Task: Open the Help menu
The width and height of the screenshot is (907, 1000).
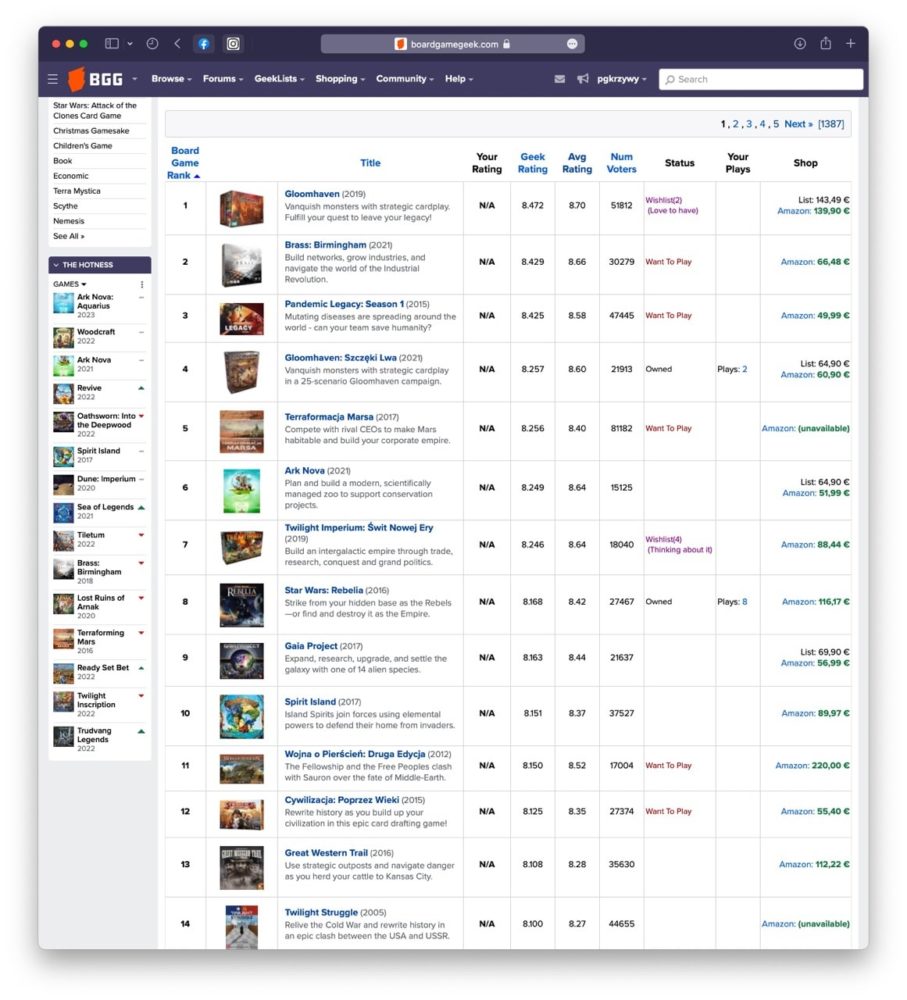Action: coord(459,79)
